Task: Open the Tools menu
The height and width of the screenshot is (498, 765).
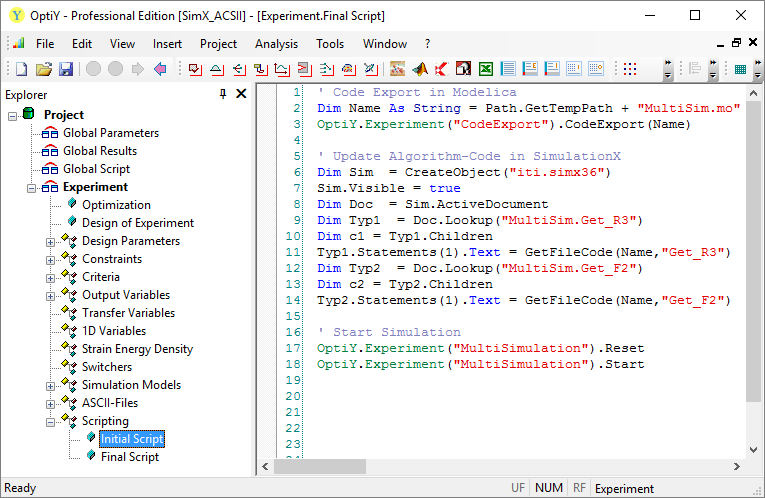Action: coord(330,44)
